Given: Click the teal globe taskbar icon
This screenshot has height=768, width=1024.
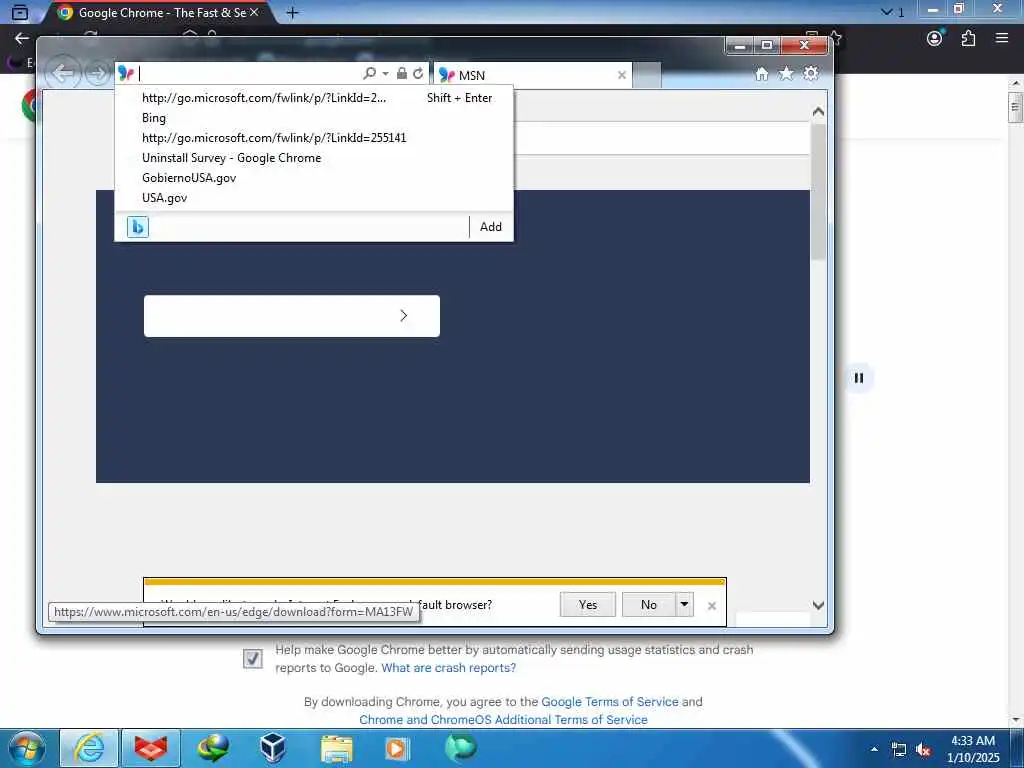Looking at the screenshot, I should (x=461, y=748).
